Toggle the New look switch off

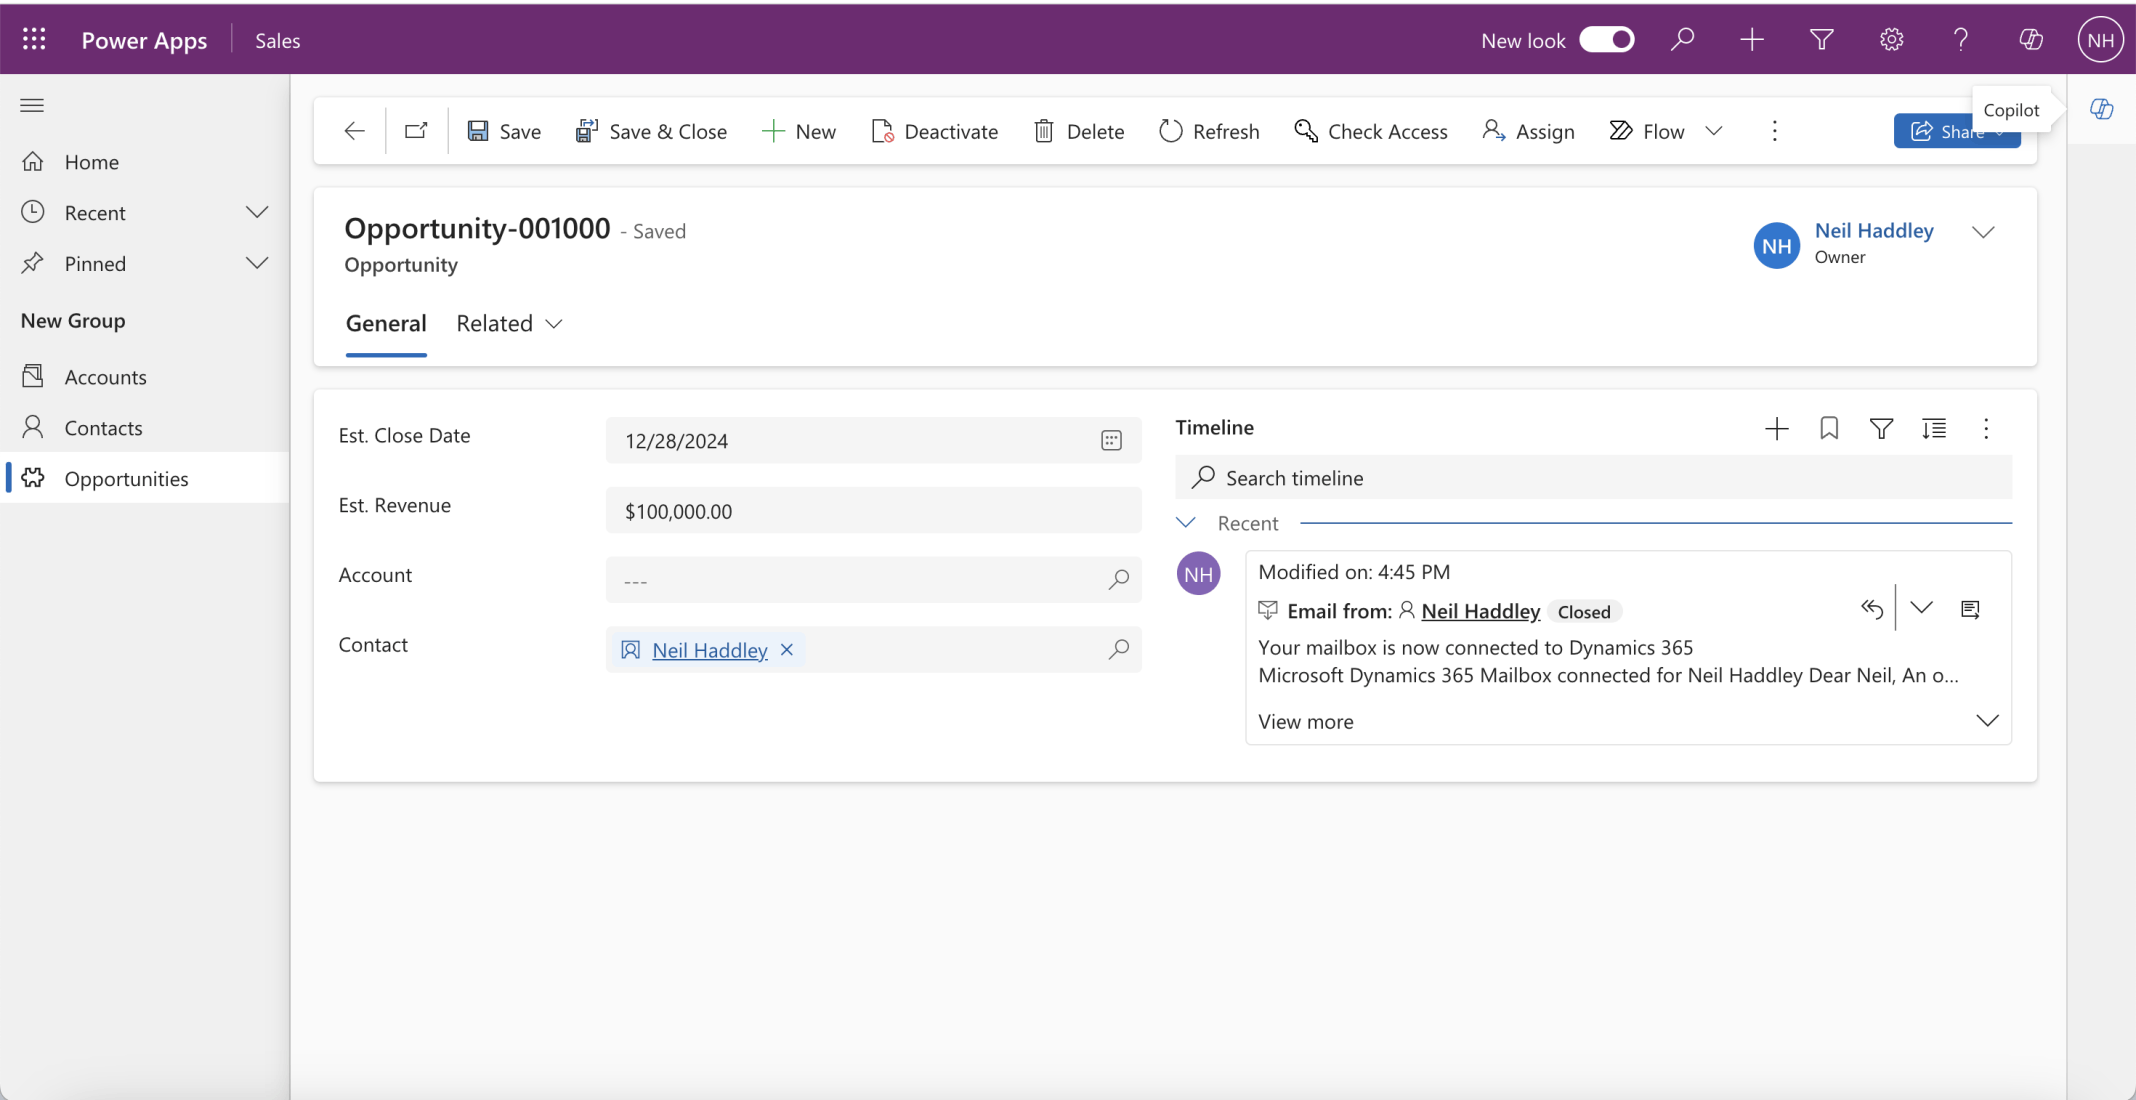point(1606,40)
